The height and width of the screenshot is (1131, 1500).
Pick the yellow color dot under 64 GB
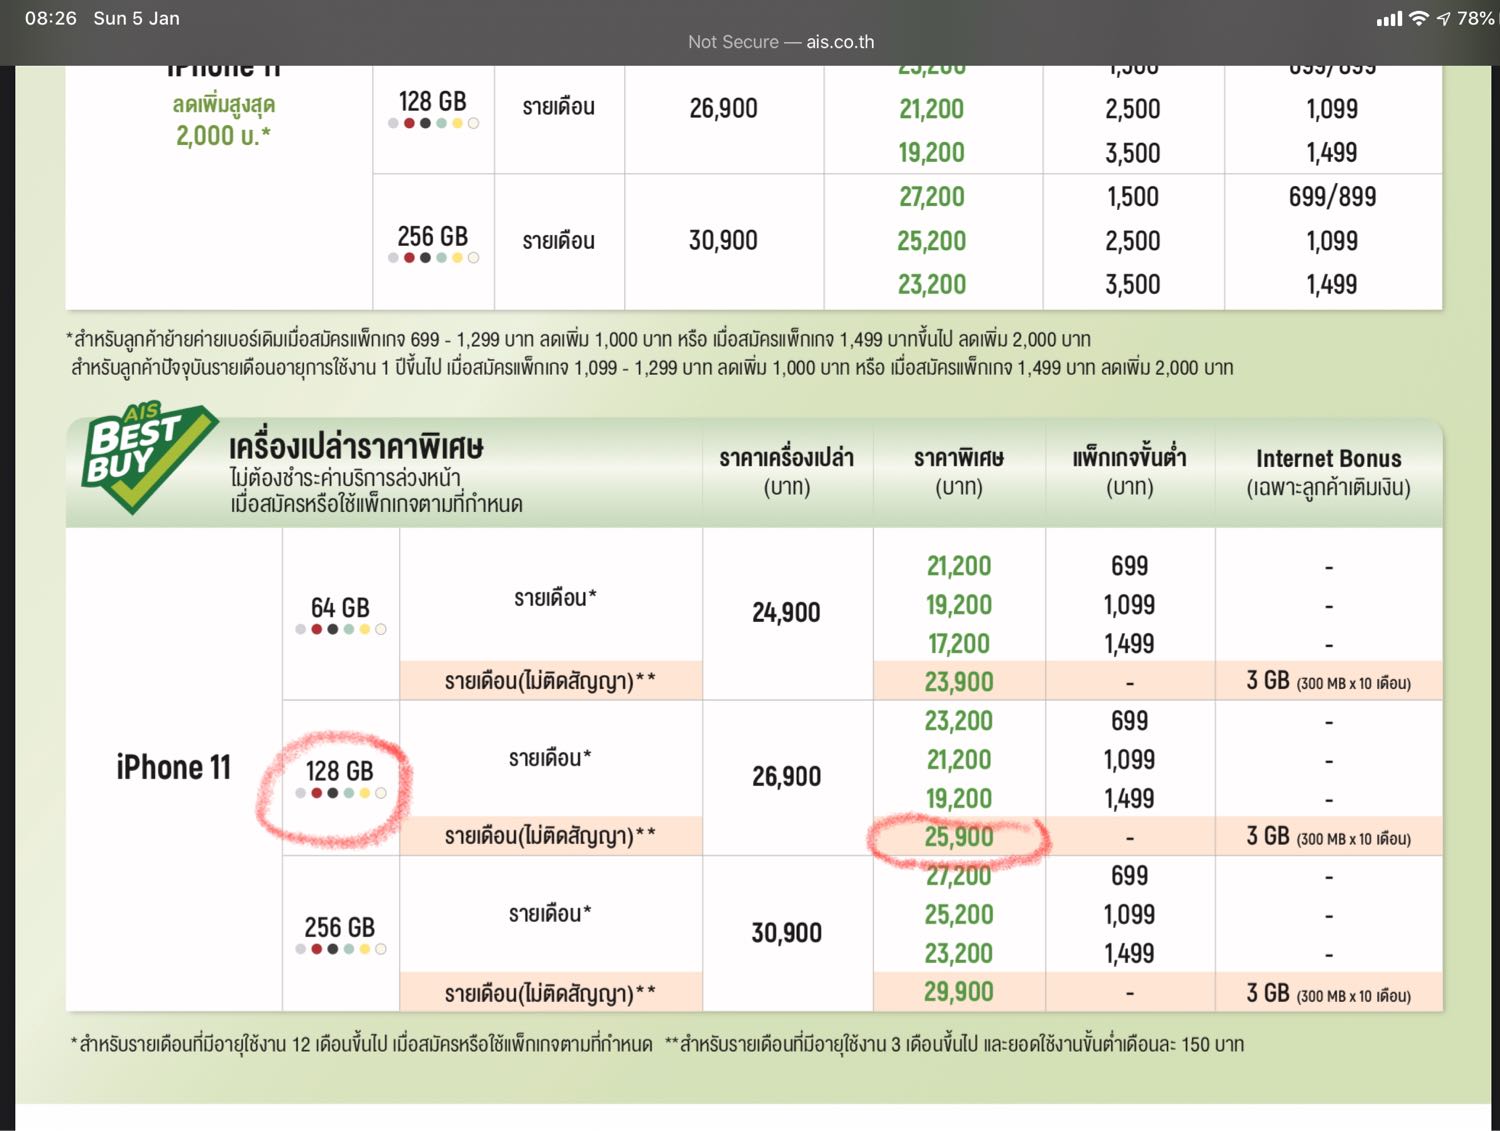pos(365,629)
